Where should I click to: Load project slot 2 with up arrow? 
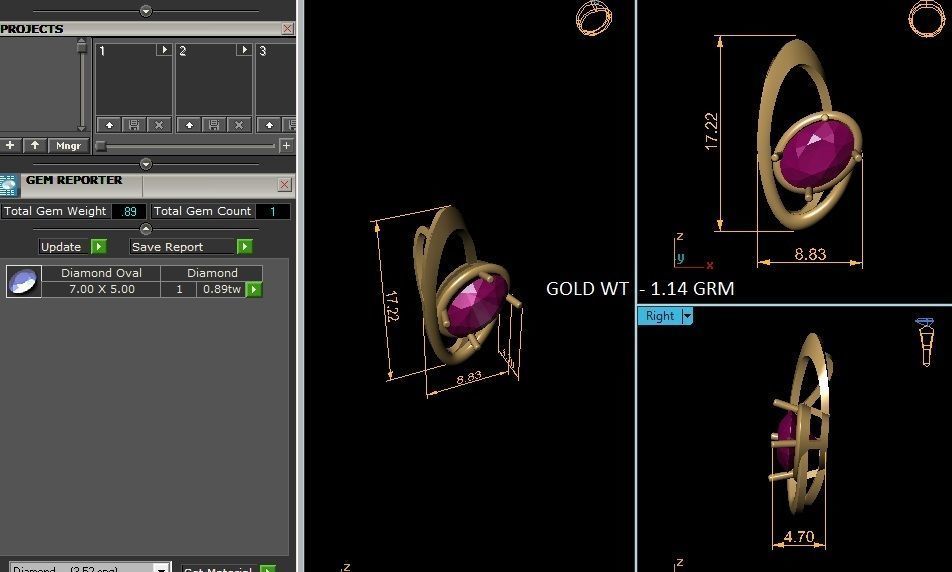[x=189, y=125]
